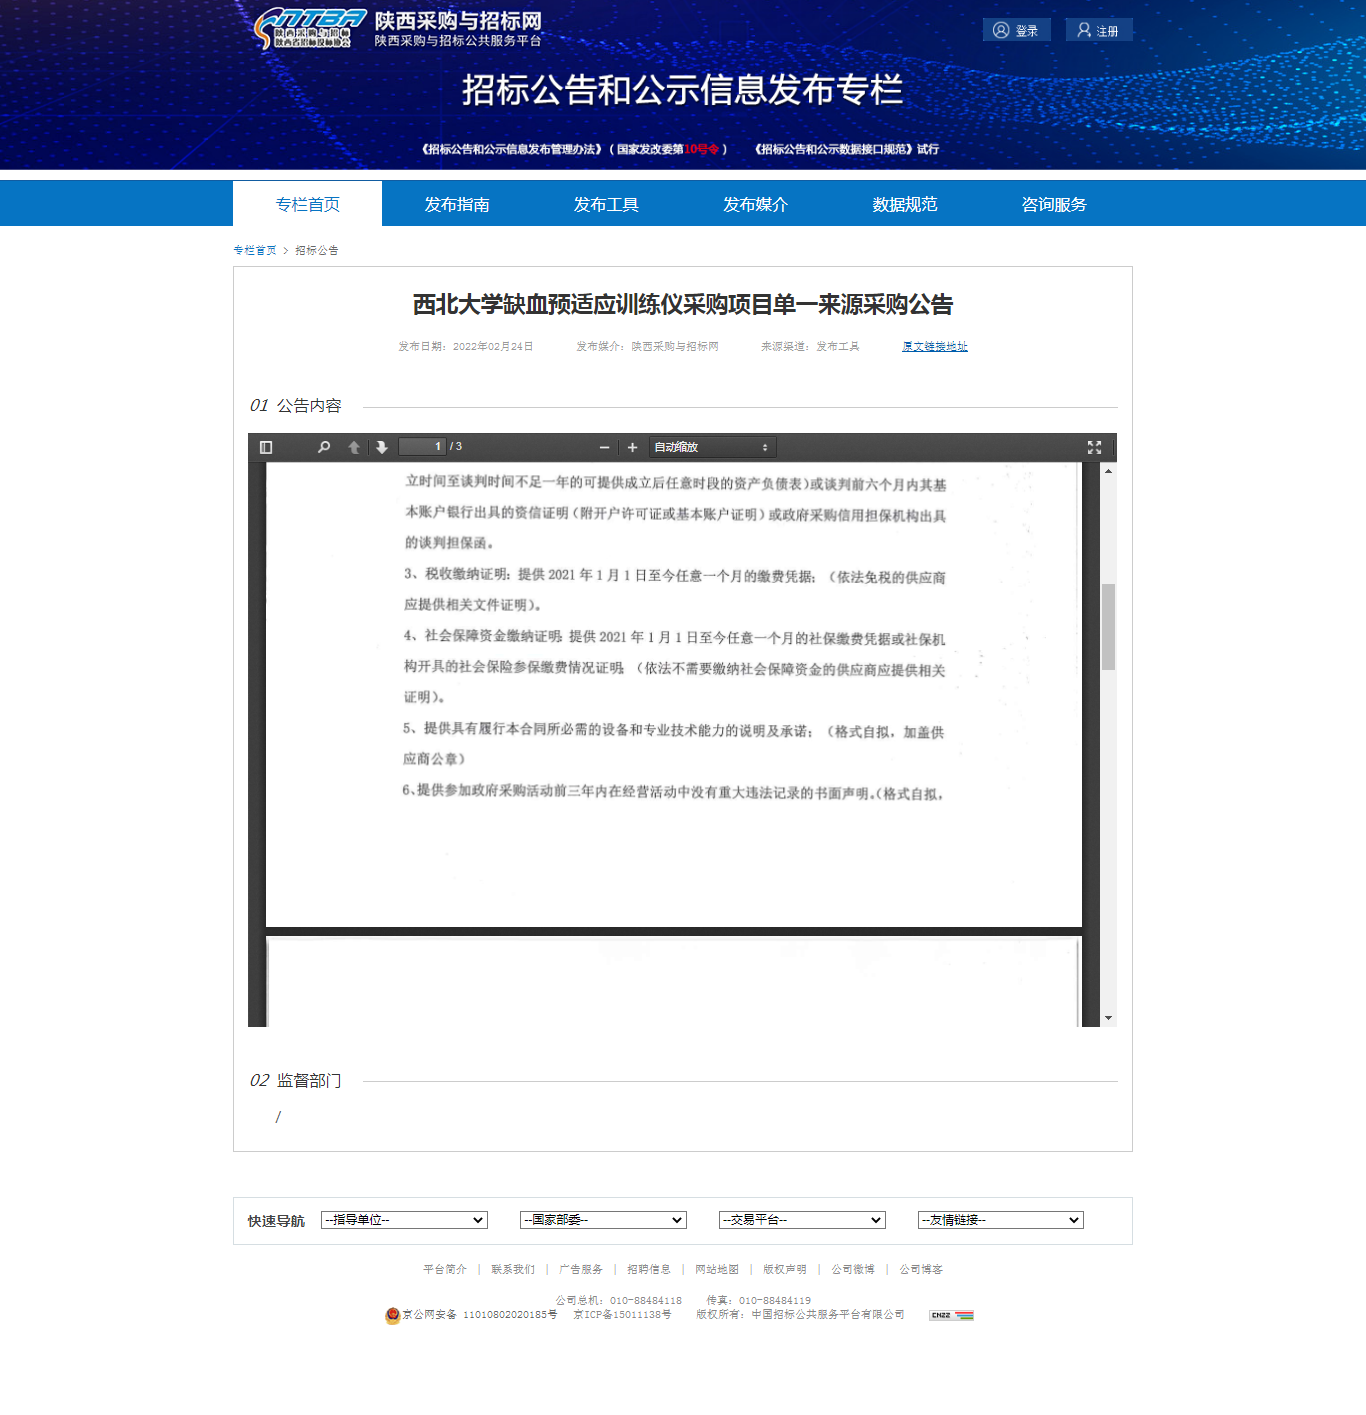Toggle the PDF viewer sidebar

pos(266,447)
